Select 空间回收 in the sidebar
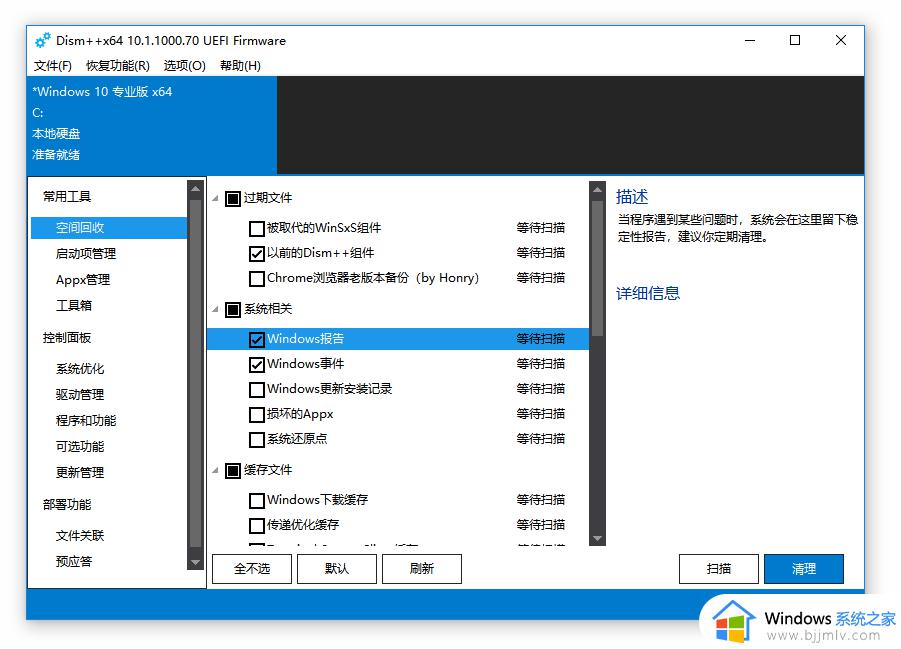This screenshot has height=649, width=901. (109, 228)
